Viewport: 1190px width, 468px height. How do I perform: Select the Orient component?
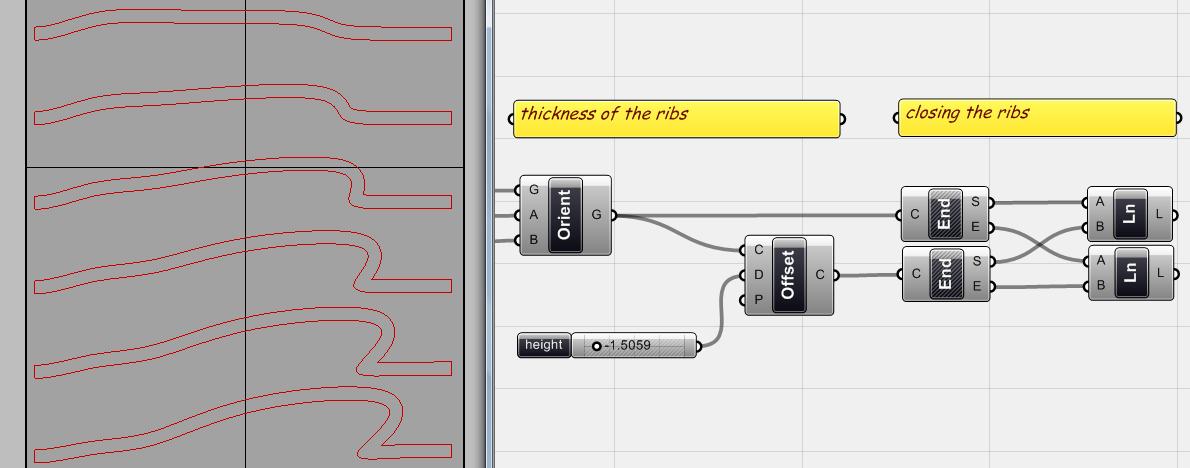(565, 215)
